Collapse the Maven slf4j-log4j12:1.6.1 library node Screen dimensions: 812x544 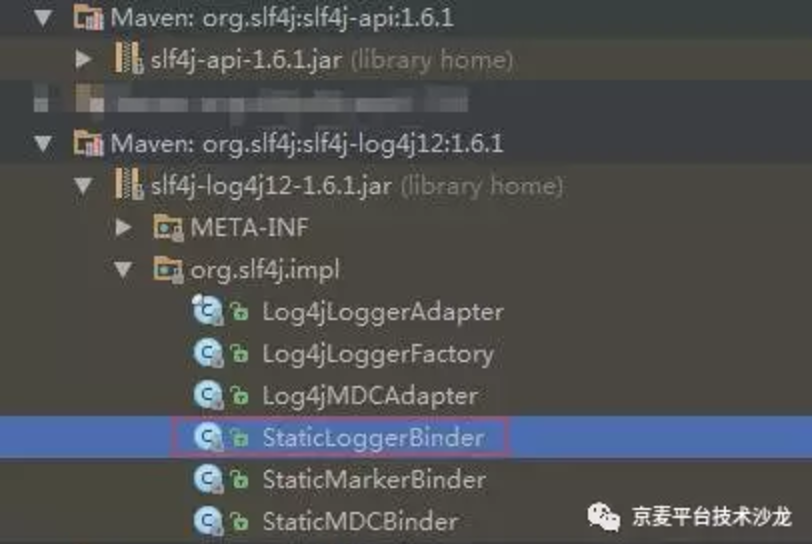tap(43, 144)
